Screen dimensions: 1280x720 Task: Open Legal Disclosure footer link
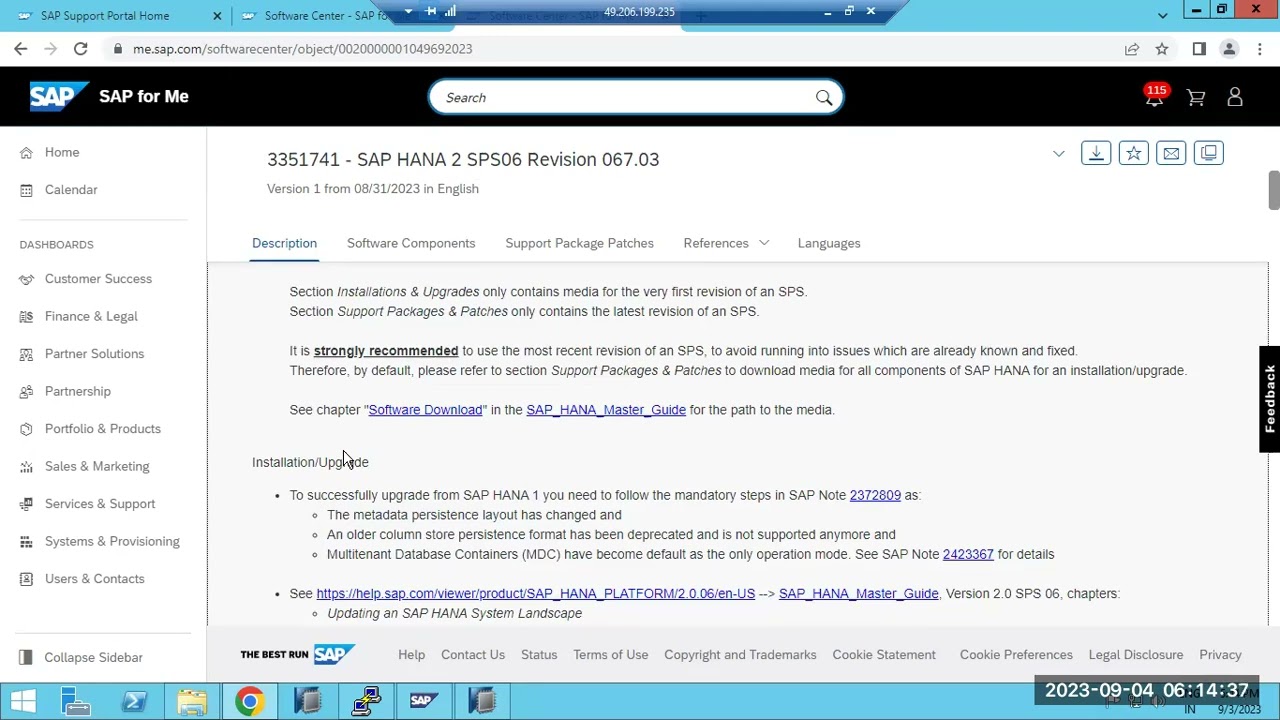(x=1136, y=655)
